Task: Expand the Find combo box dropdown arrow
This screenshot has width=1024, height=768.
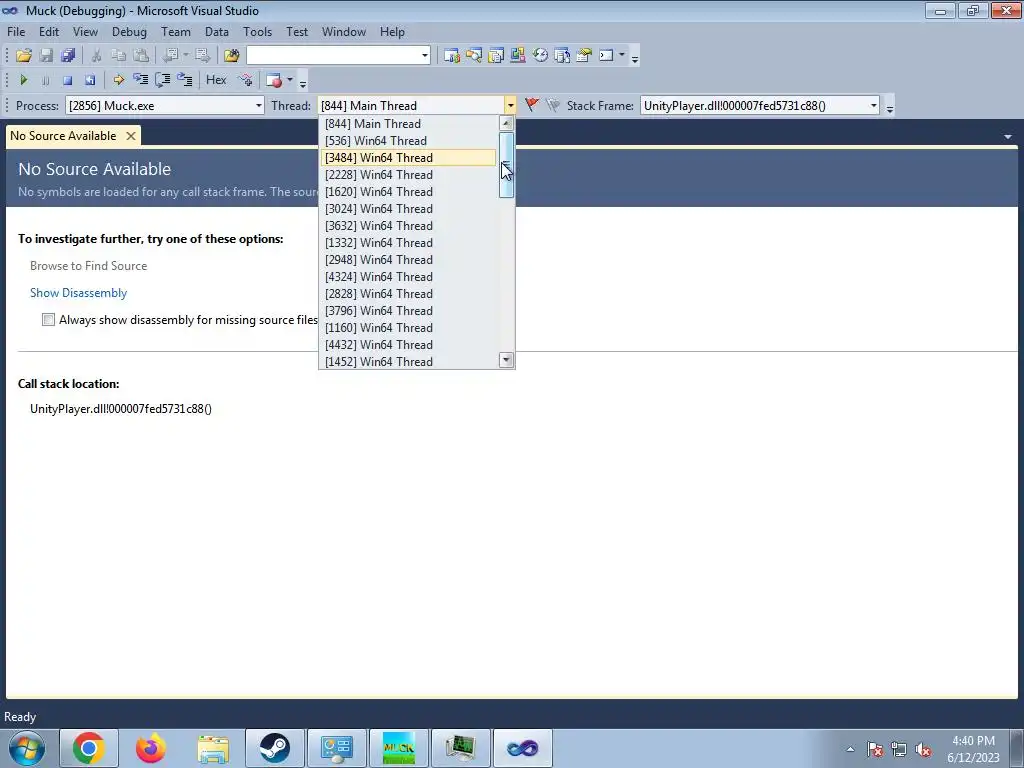Action: 424,56
